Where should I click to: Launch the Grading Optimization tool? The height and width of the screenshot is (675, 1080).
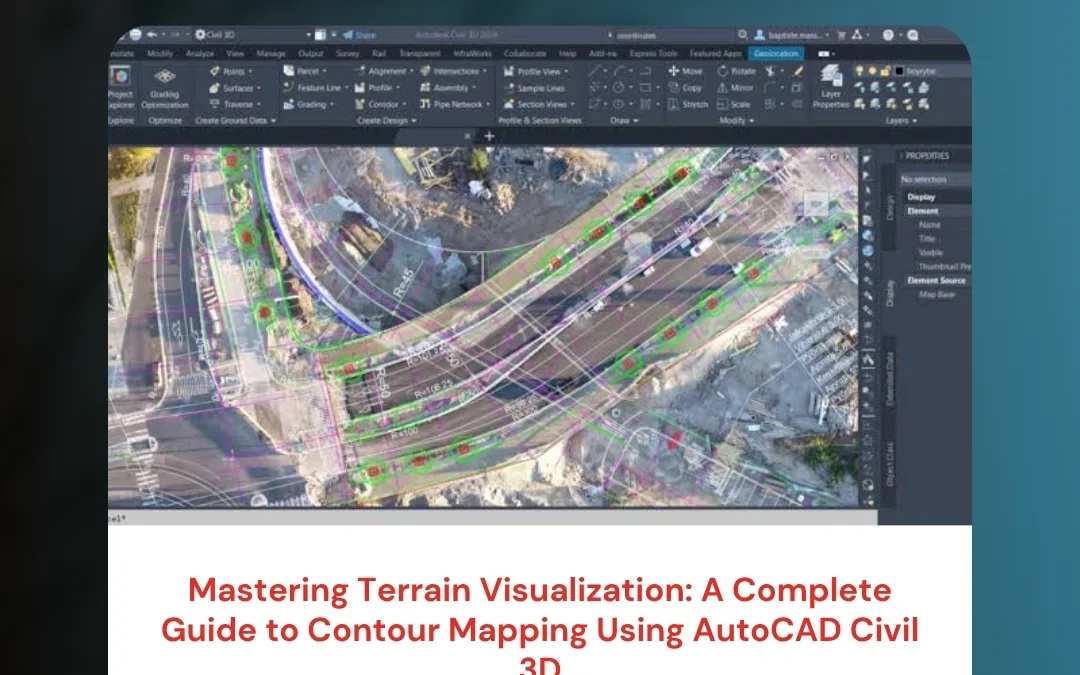(x=165, y=88)
